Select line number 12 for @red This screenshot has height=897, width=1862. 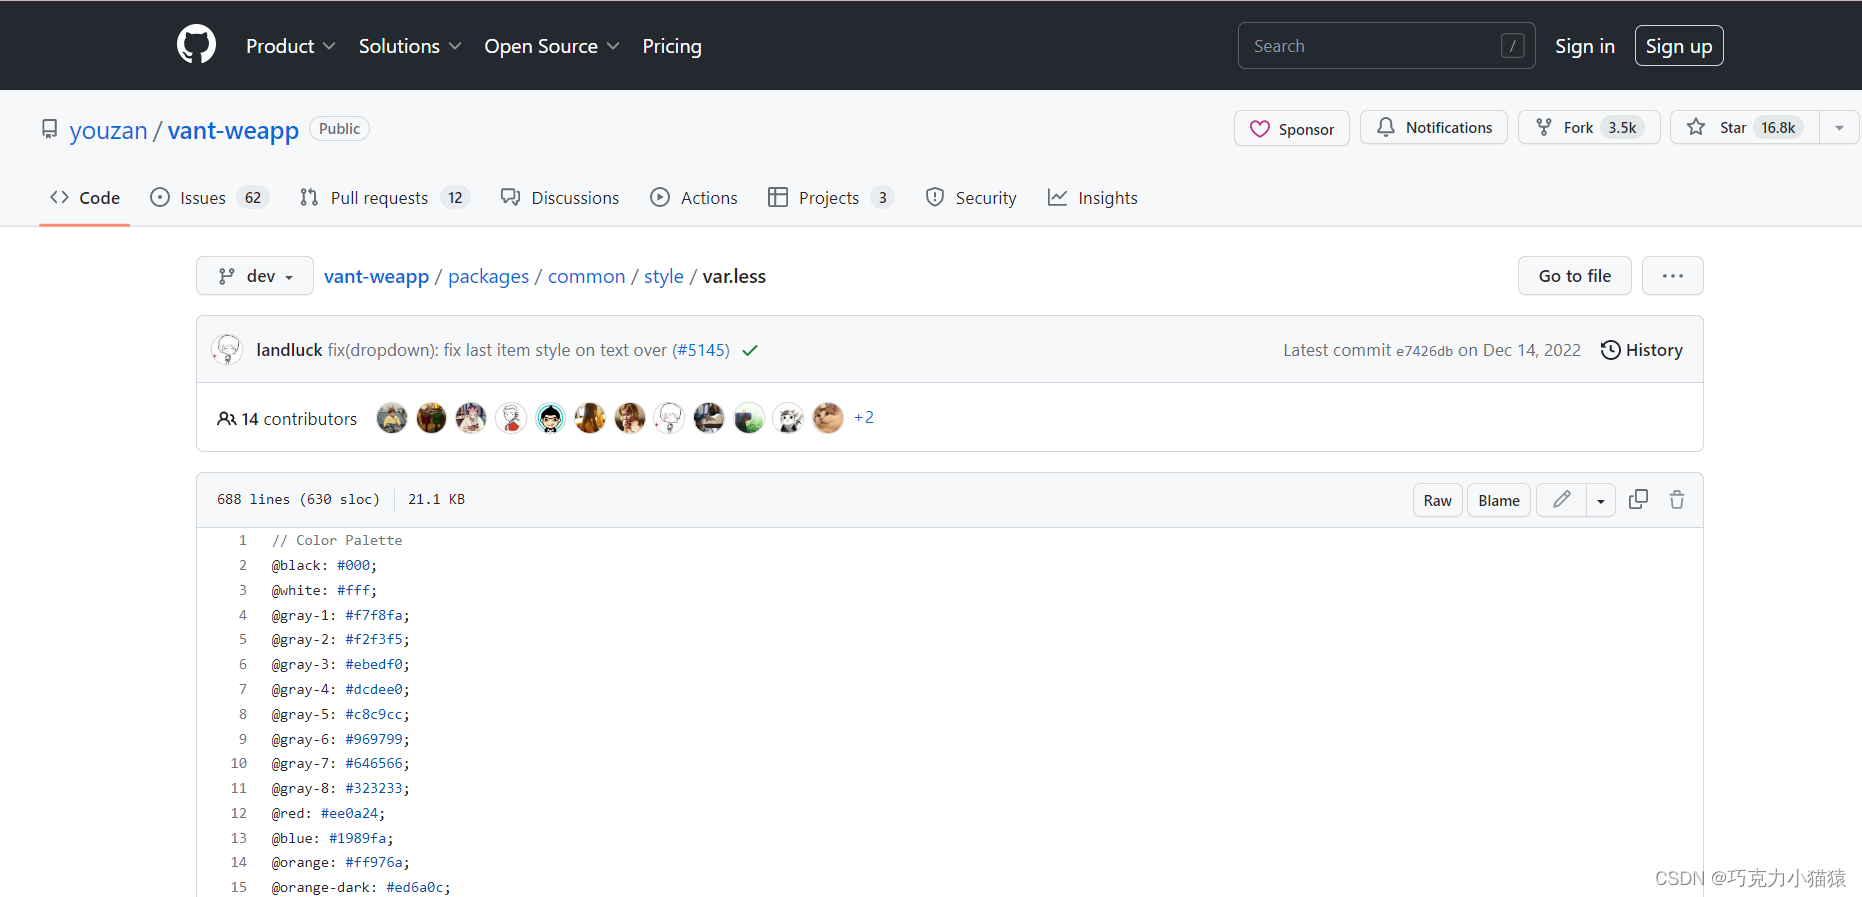238,813
